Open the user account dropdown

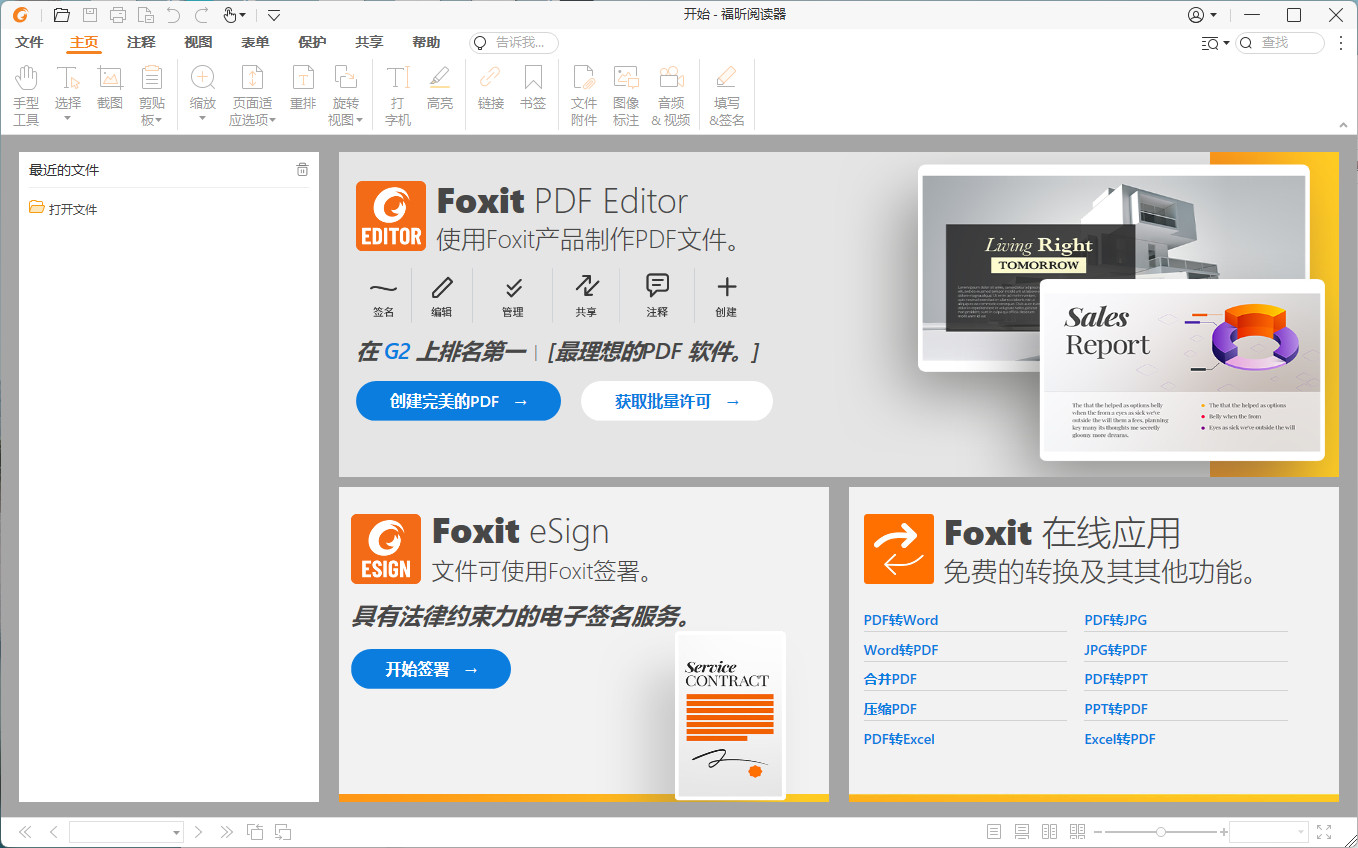point(1213,16)
